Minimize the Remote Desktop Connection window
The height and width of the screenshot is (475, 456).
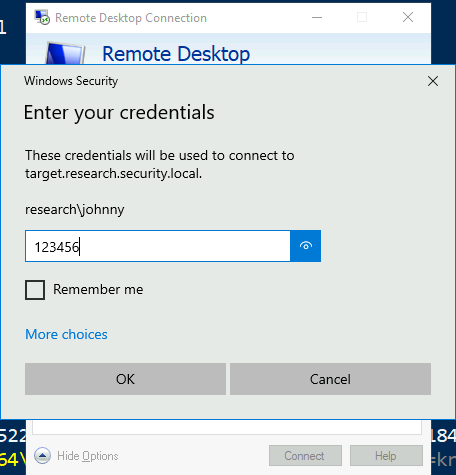(317, 17)
